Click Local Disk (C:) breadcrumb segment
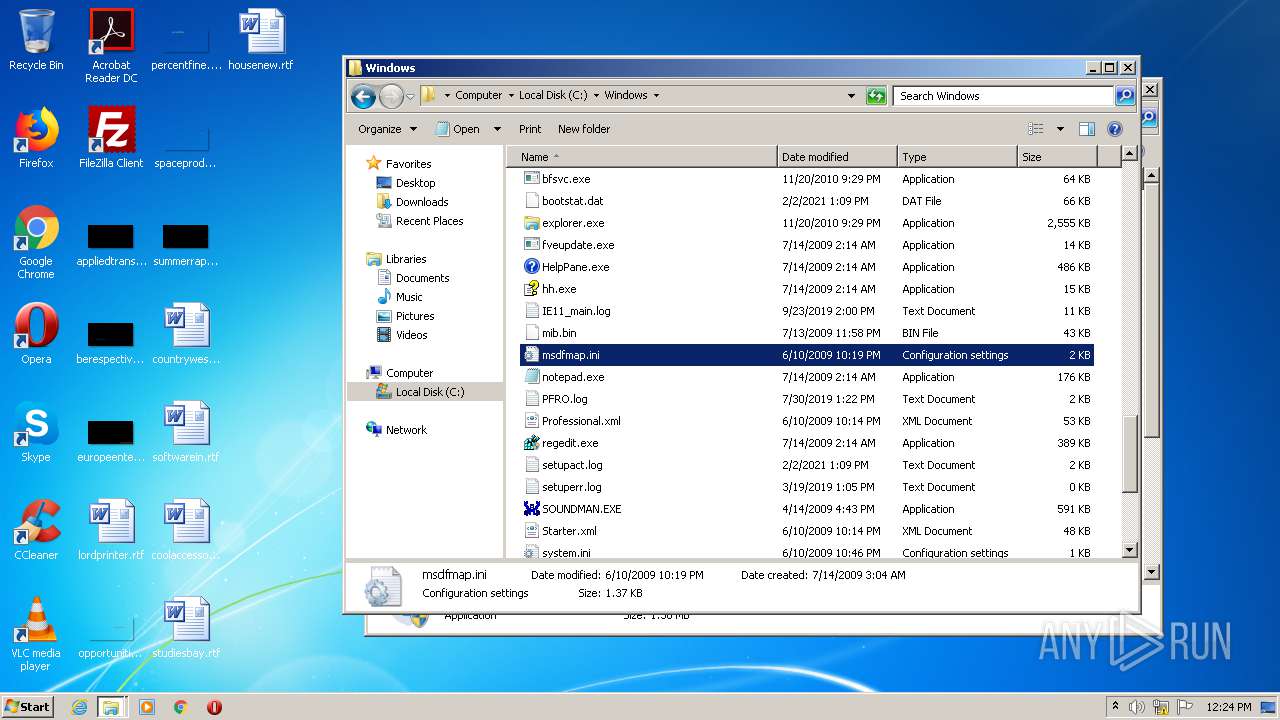The height and width of the screenshot is (720, 1280). coord(553,95)
